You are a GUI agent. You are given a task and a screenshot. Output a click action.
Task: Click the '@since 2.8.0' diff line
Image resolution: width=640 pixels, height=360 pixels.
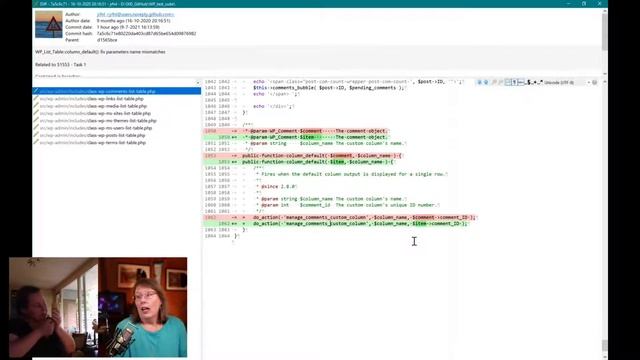click(278, 187)
